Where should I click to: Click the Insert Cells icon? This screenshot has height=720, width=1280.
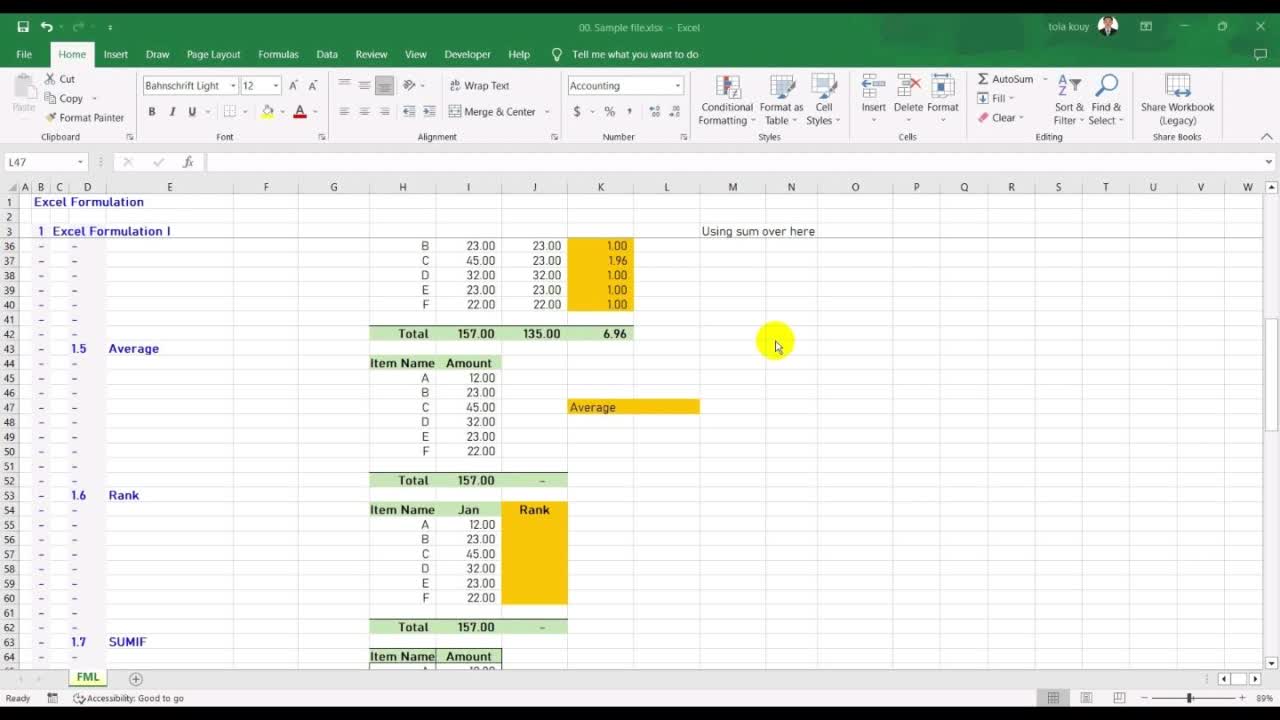(873, 90)
